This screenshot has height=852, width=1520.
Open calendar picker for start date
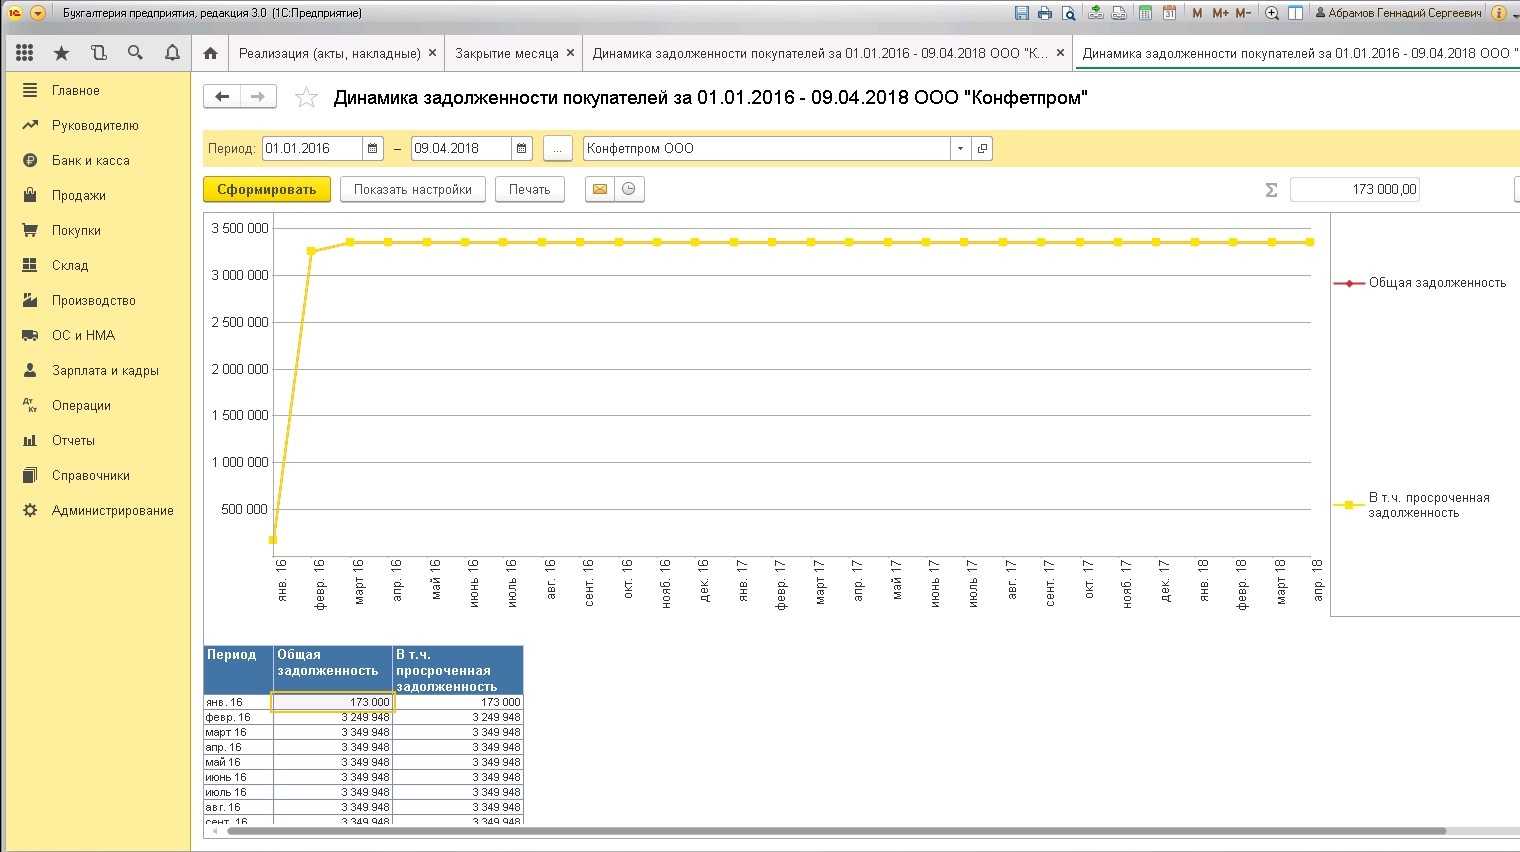click(372, 148)
